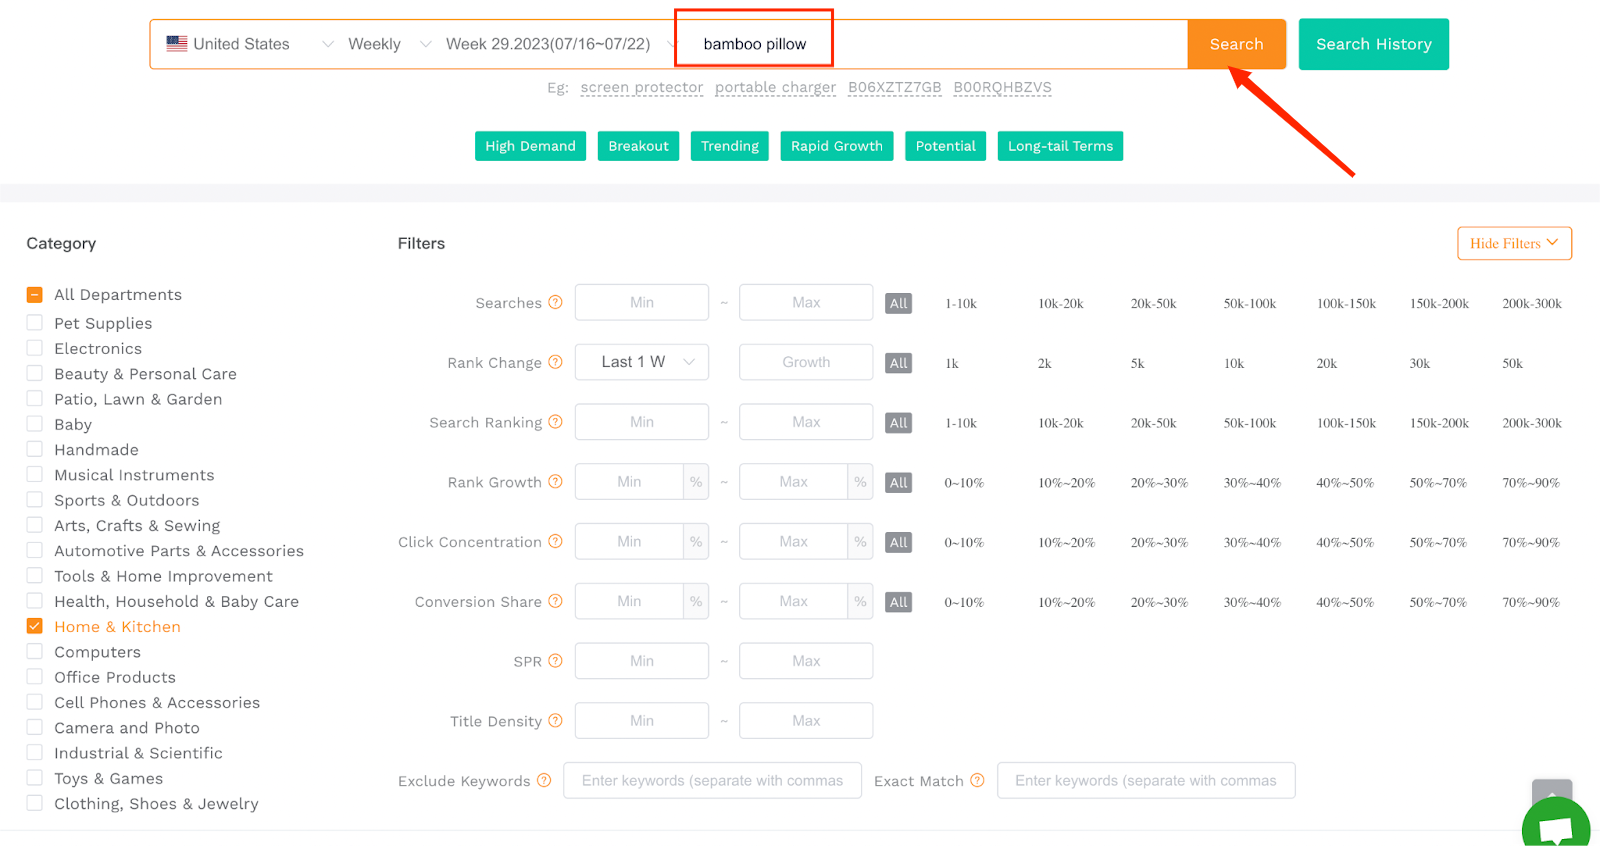The width and height of the screenshot is (1600, 846).
Task: Open the United States marketplace dropdown
Action: tap(250, 44)
